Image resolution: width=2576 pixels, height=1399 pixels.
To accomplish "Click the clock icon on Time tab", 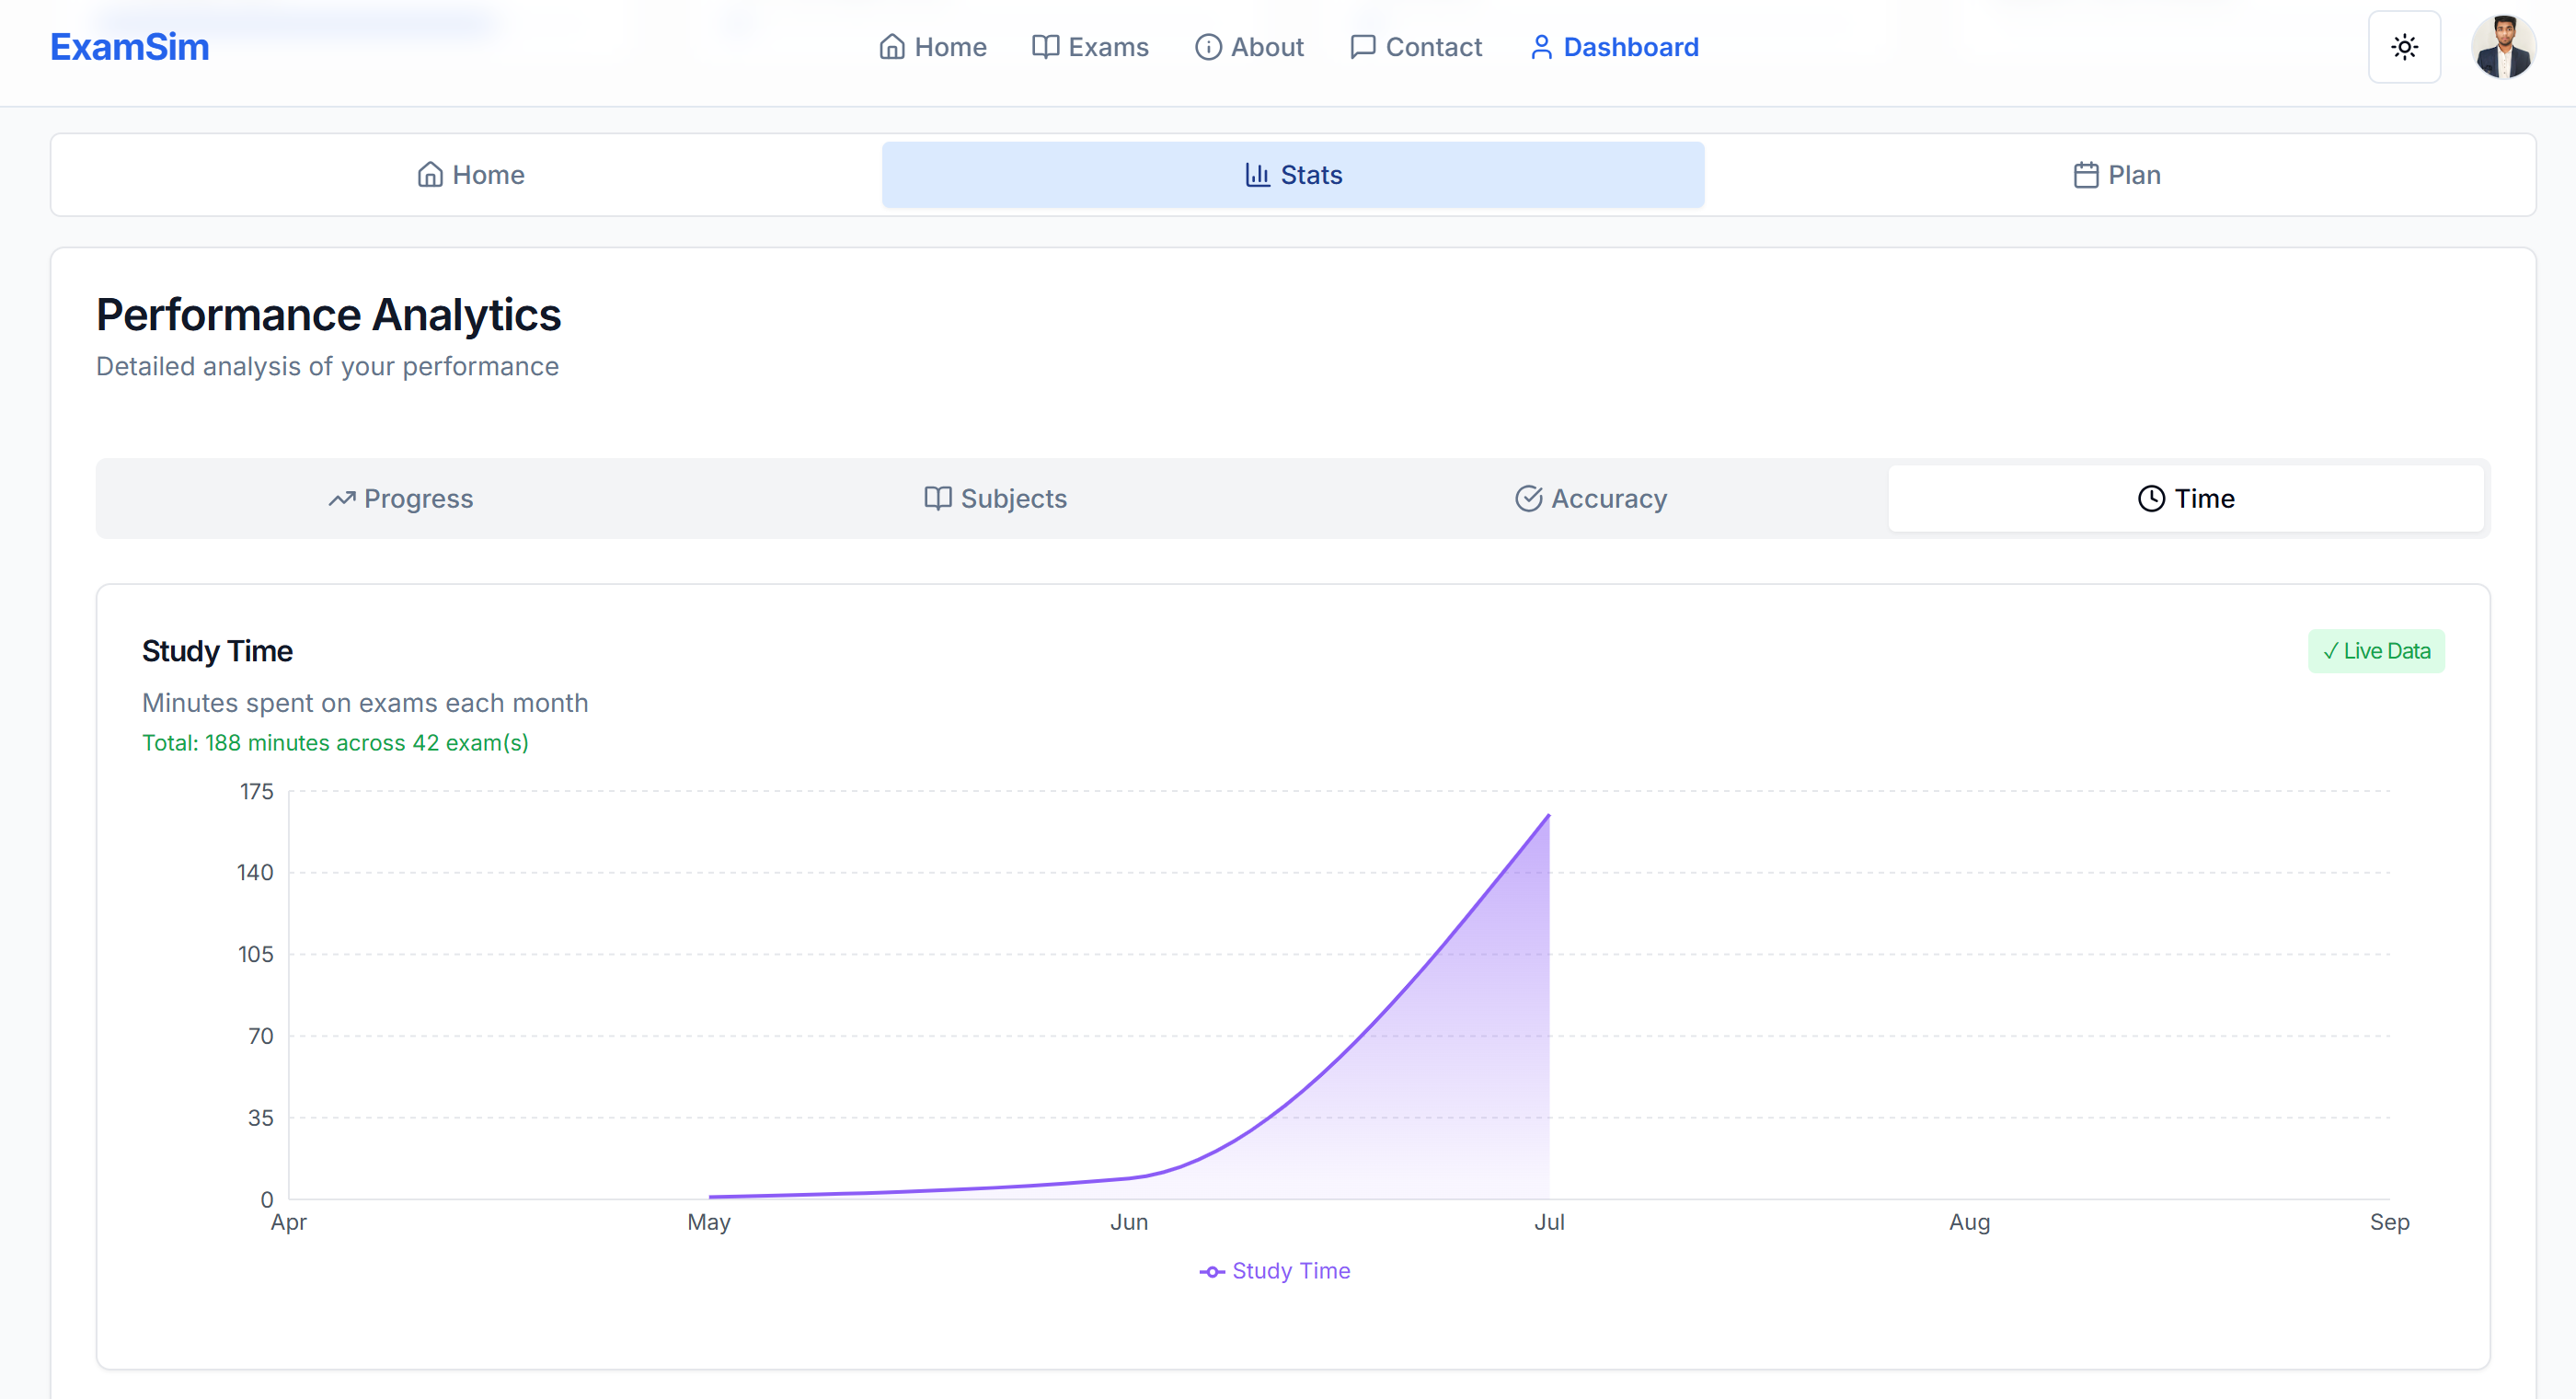I will click(x=2150, y=498).
